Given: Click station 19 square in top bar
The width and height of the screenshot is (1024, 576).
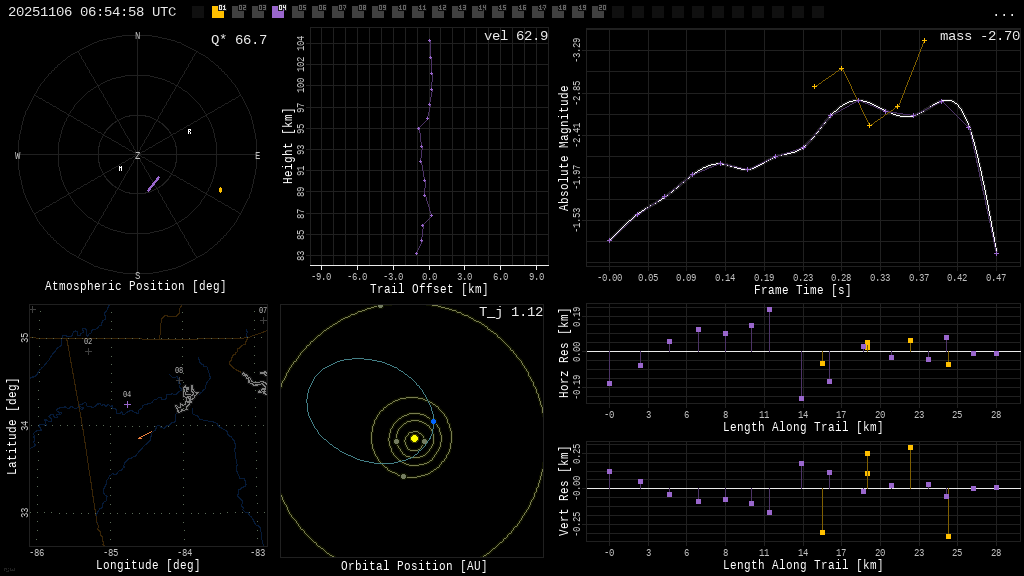Looking at the screenshot, I should (578, 12).
